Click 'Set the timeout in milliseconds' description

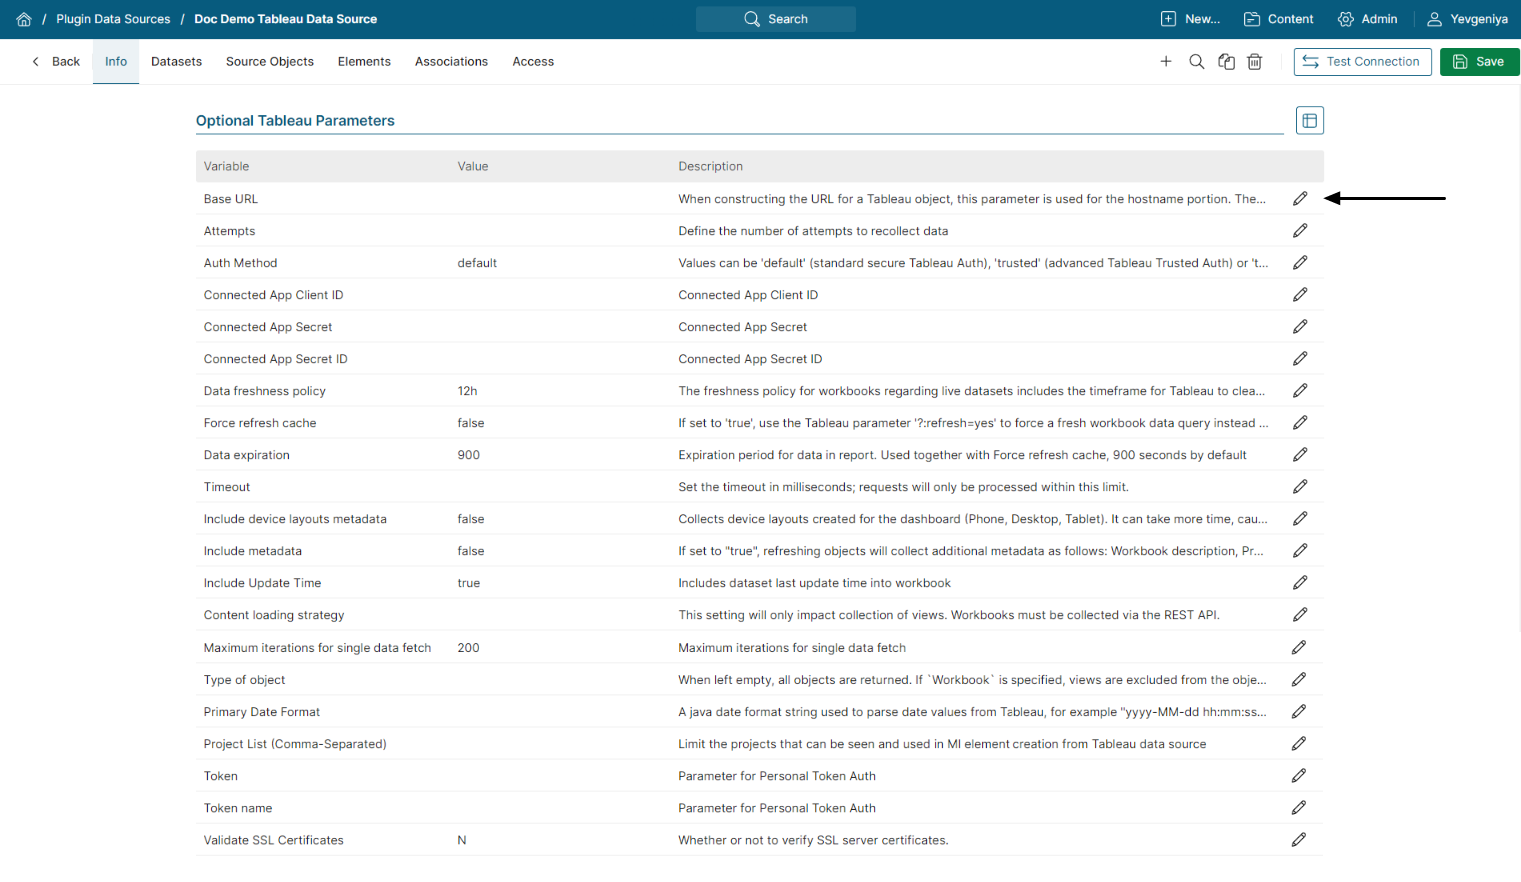pyautogui.click(x=904, y=487)
